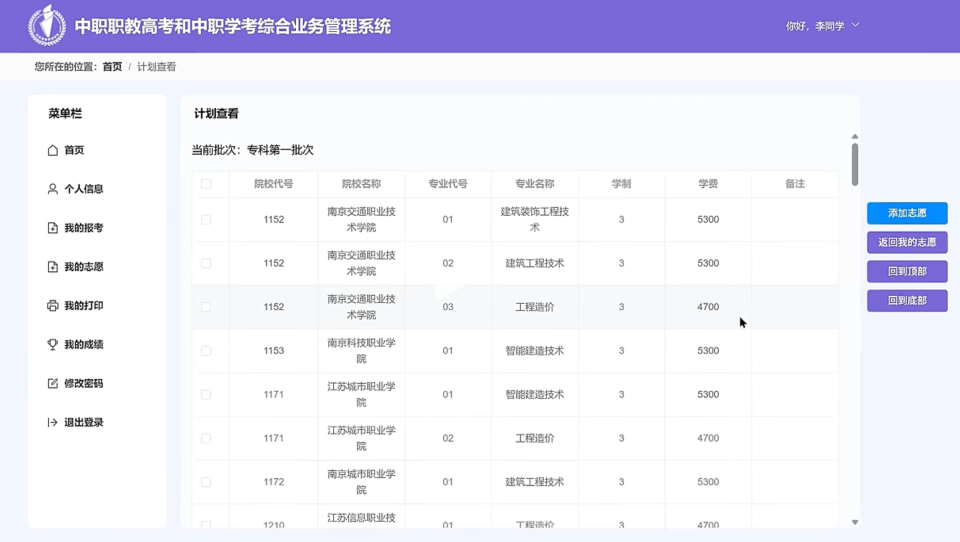Click the 建筑装饰工程技术 cell
The image size is (960, 542).
pos(534,219)
